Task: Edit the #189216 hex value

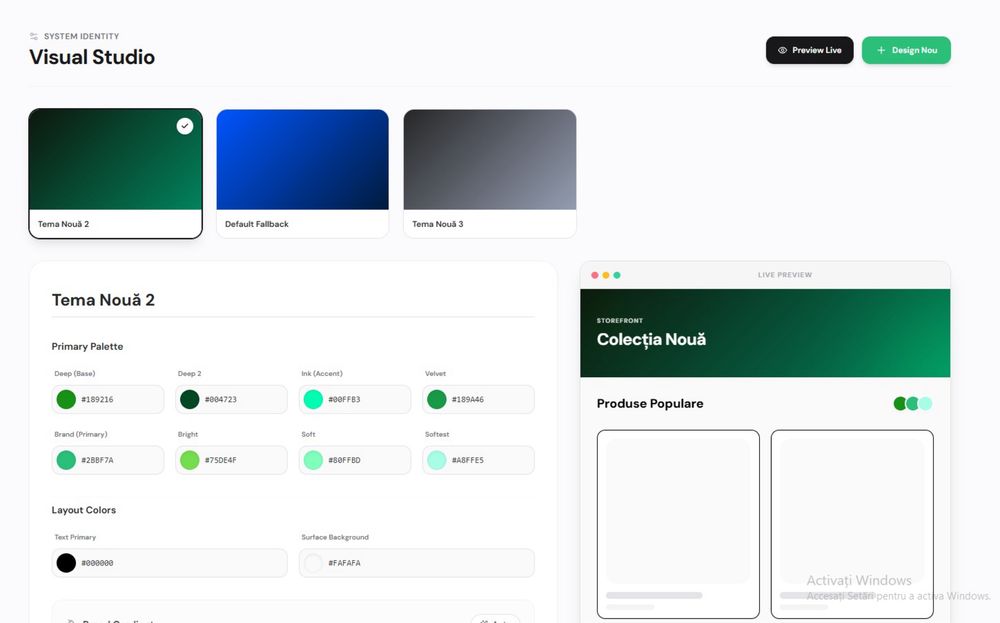Action: click(x=97, y=400)
